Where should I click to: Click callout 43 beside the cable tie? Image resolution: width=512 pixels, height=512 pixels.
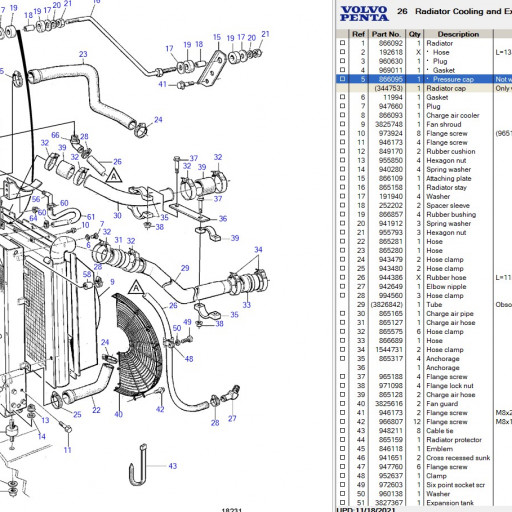tap(173, 466)
